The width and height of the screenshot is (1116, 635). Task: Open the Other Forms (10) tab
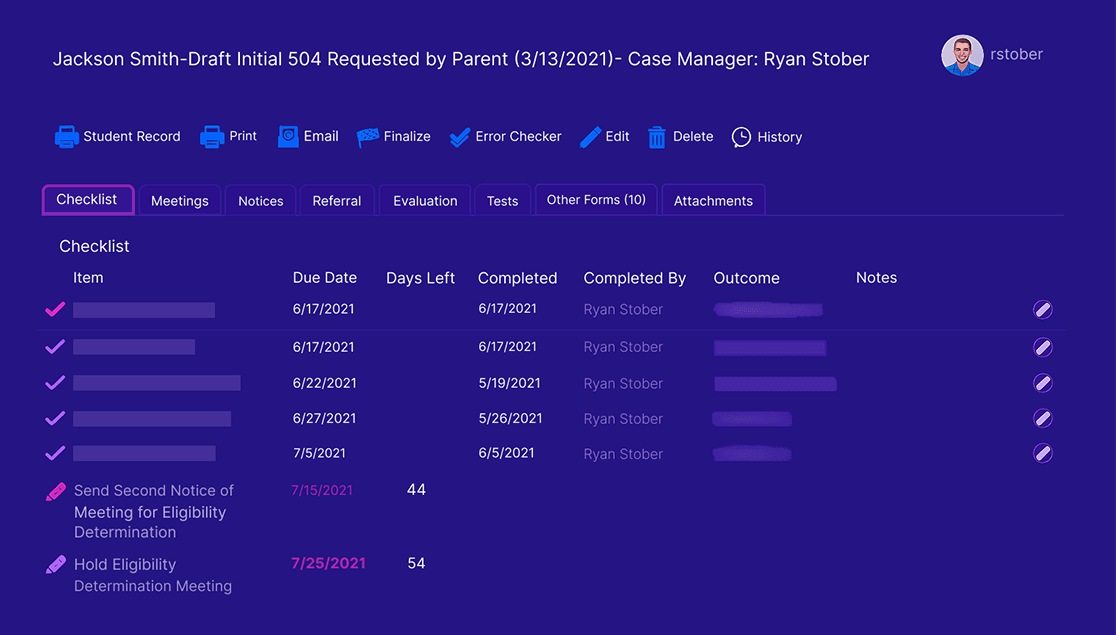coord(595,200)
